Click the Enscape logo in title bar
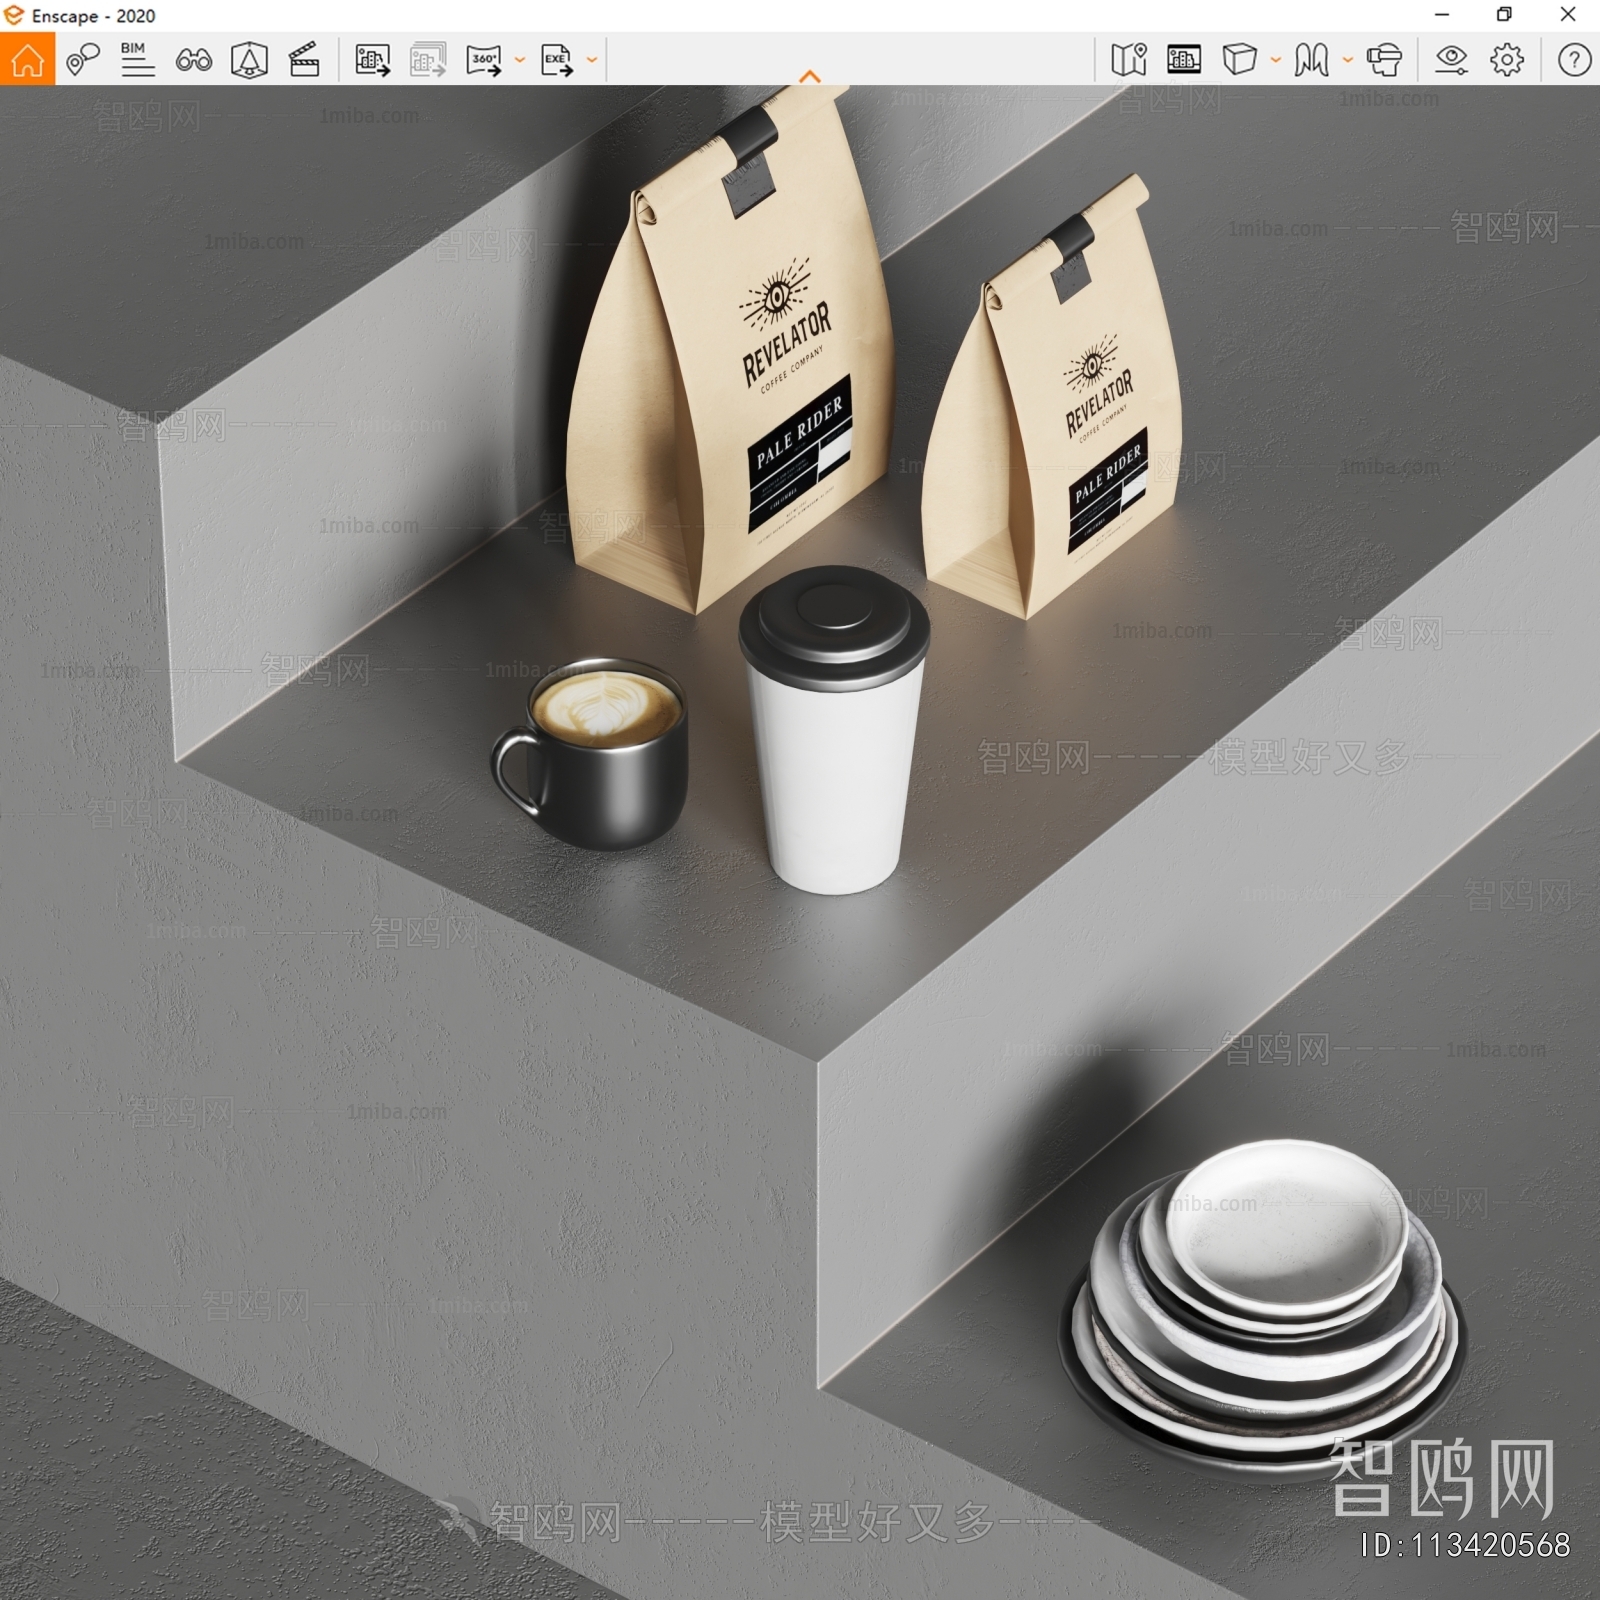The width and height of the screenshot is (1600, 1600). point(13,15)
